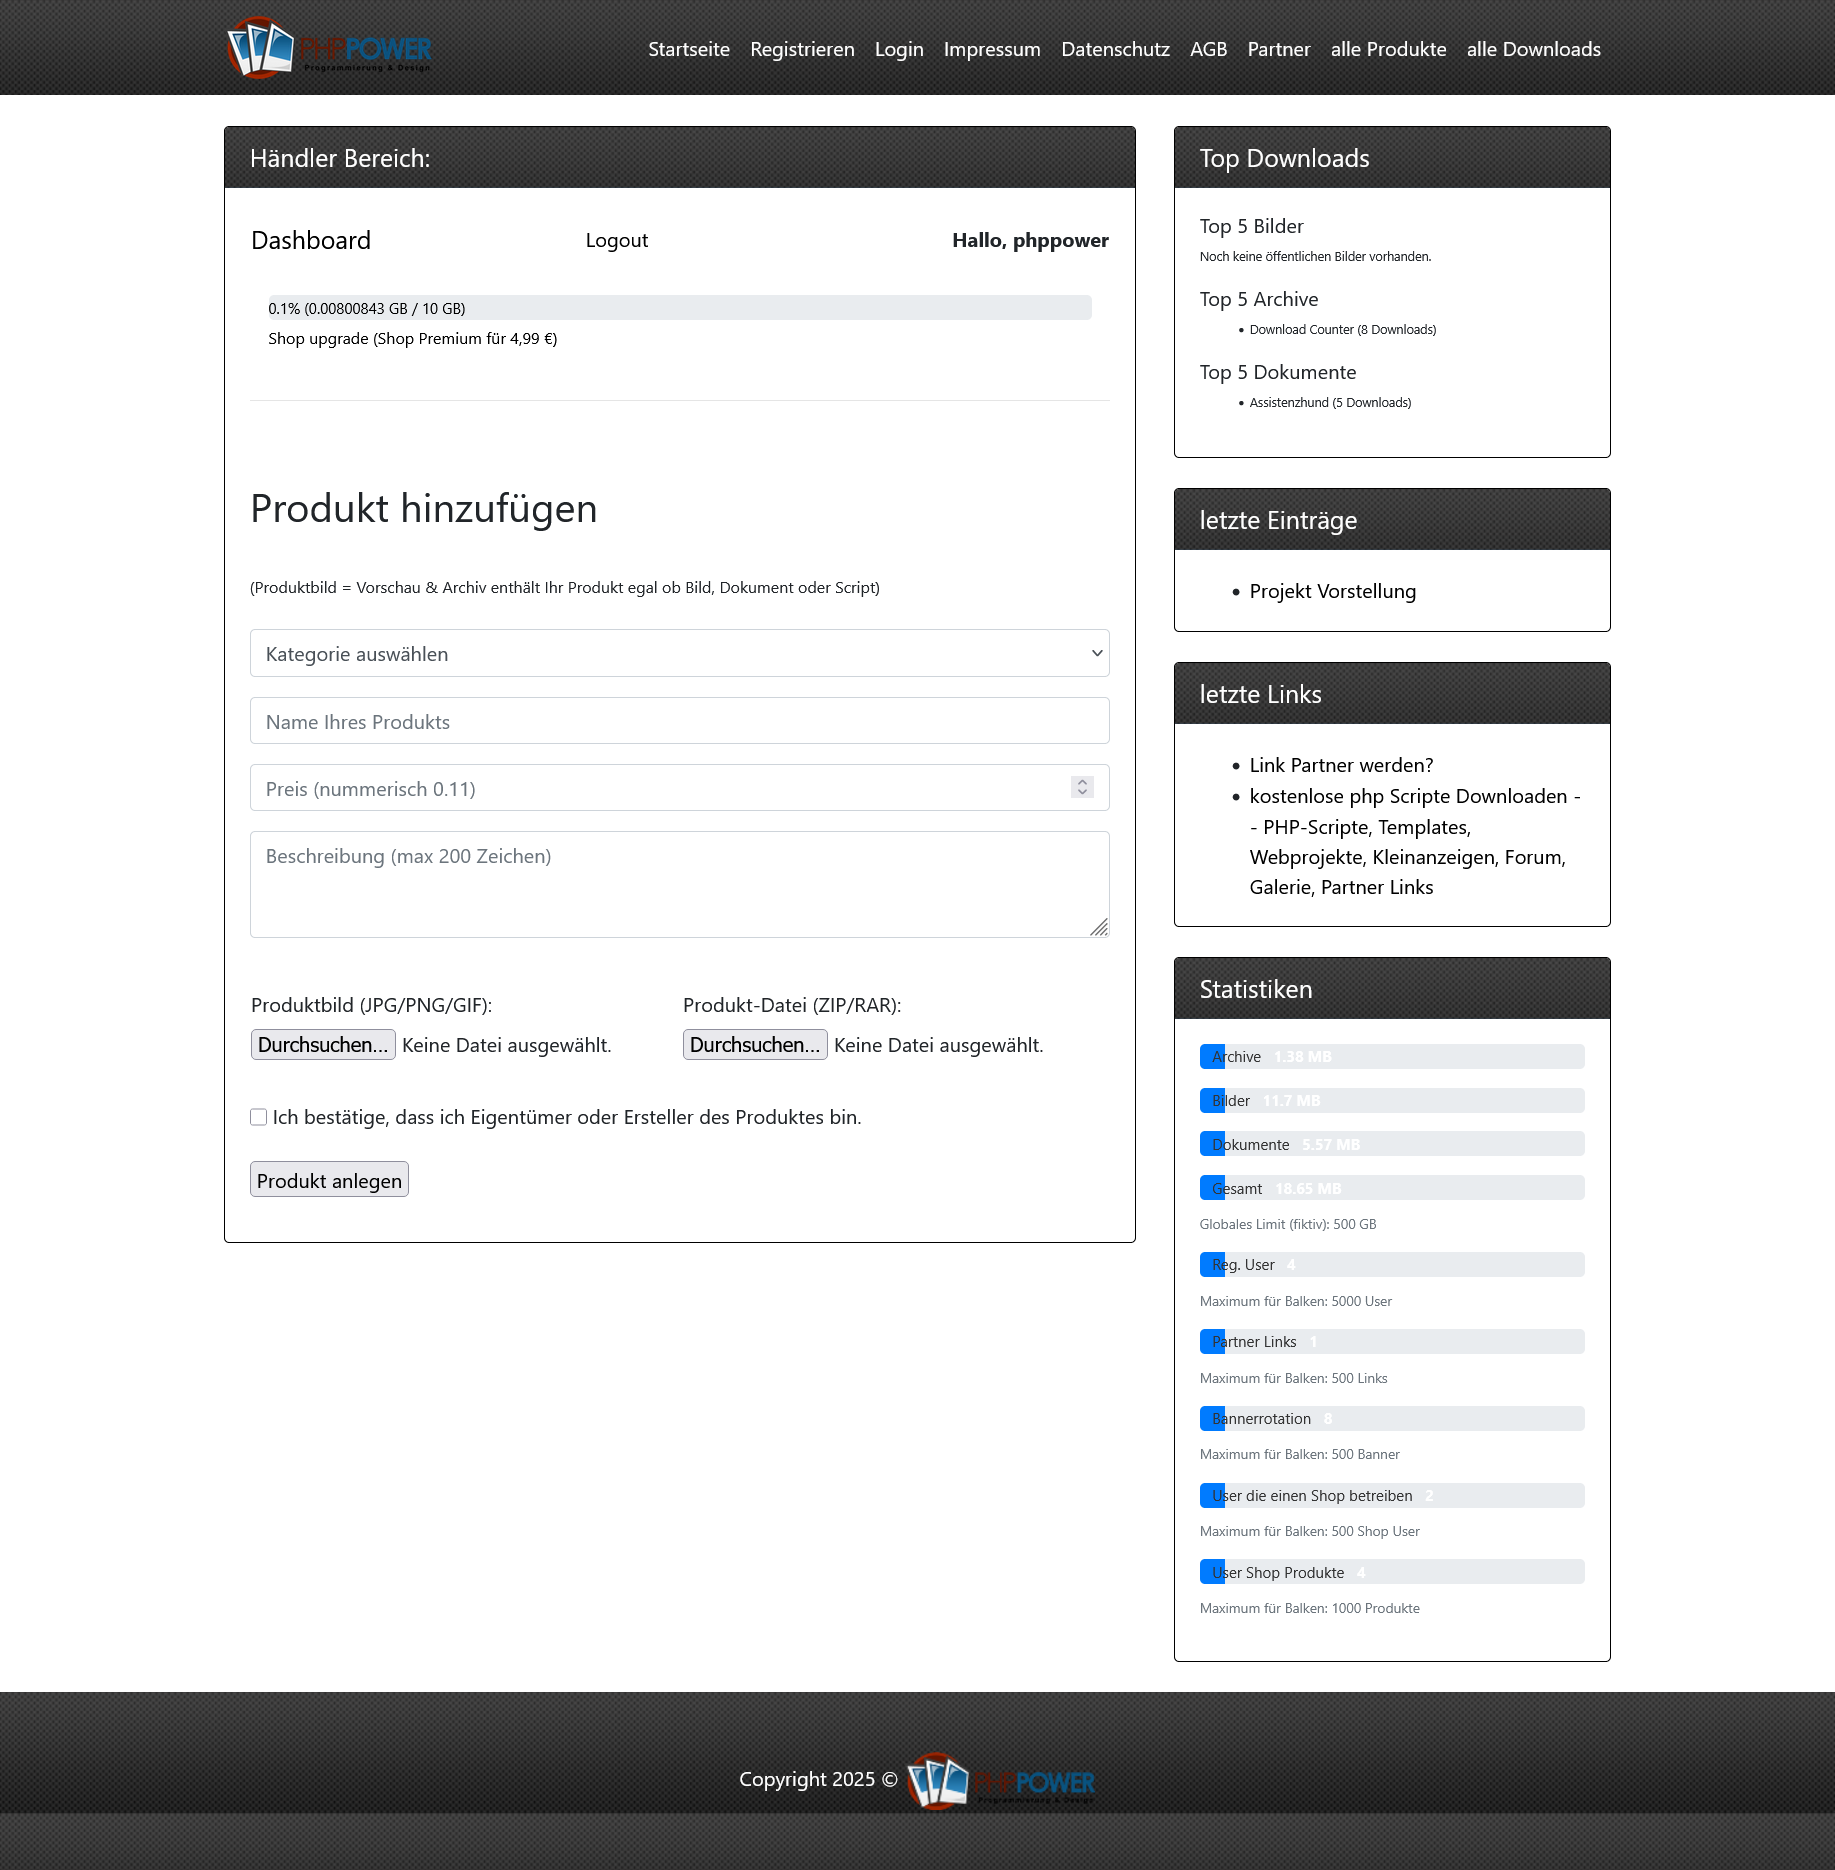Click Shop upgrade premium link
1835x1870 pixels.
(x=412, y=339)
